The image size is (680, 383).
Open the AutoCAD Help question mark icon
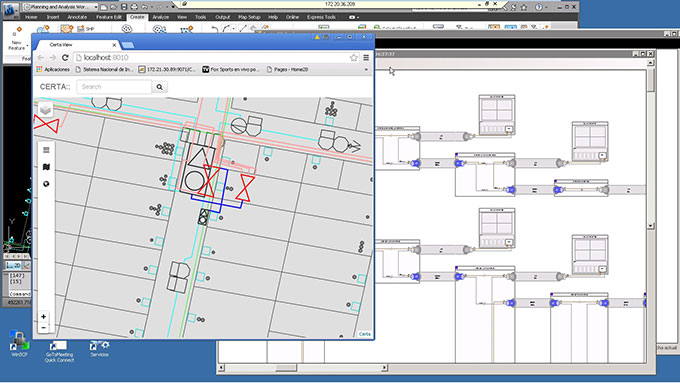pos(539,7)
